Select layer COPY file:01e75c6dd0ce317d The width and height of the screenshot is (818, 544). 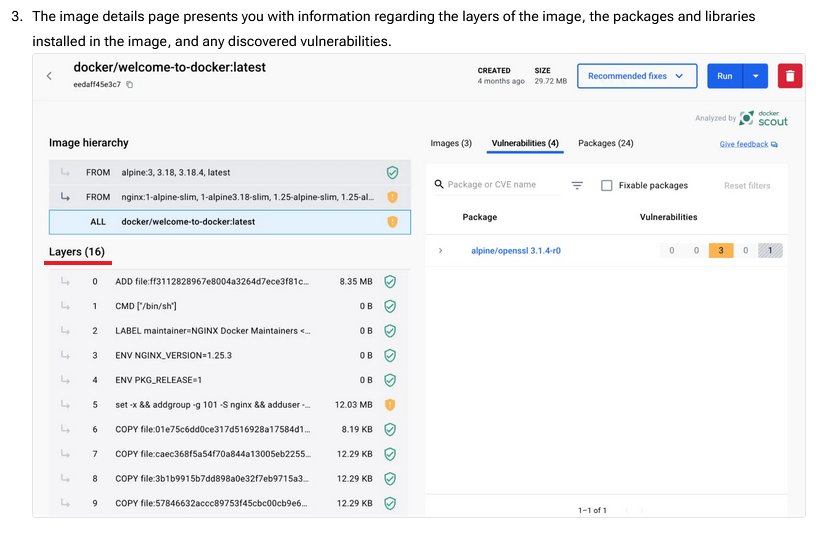[230, 429]
